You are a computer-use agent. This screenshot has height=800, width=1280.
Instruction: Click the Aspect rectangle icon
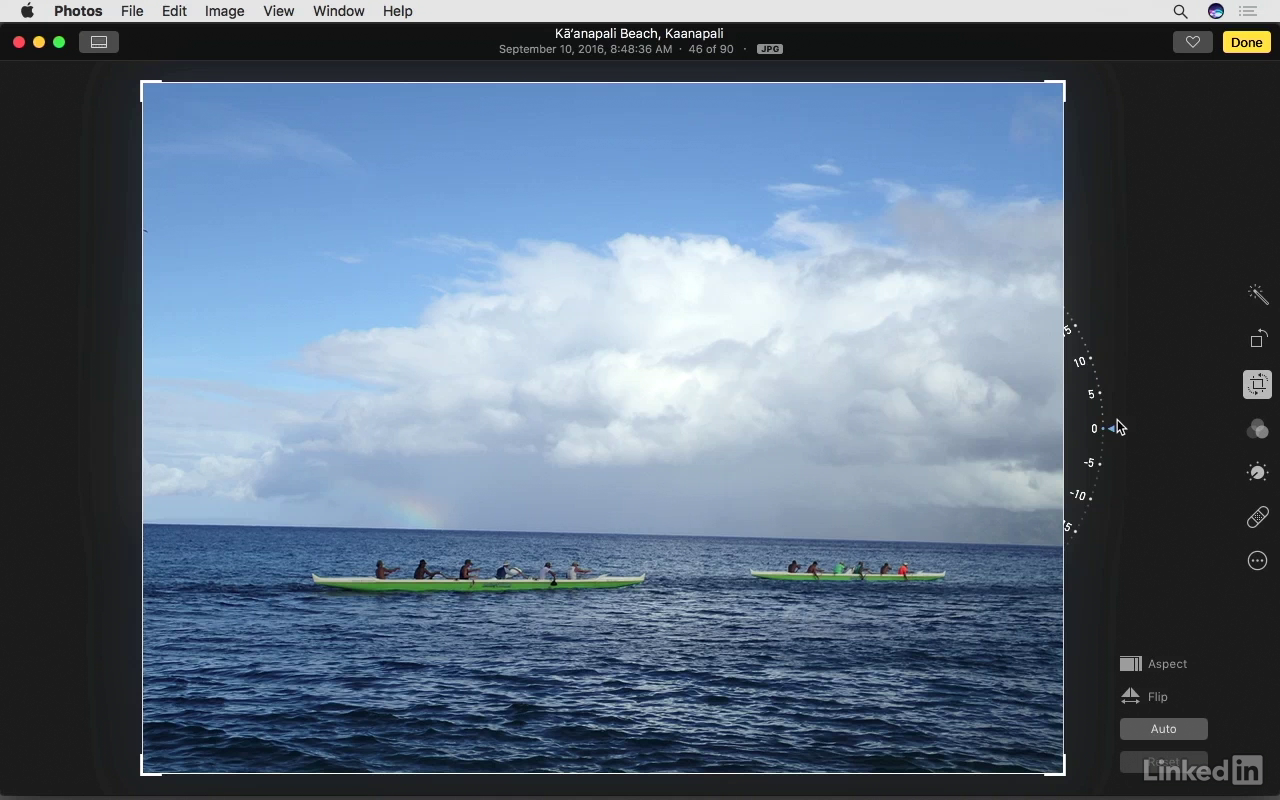pyautogui.click(x=1131, y=664)
